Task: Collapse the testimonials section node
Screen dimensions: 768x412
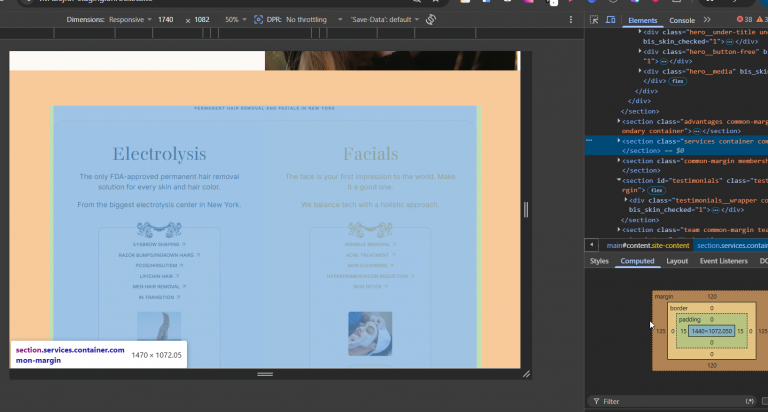Action: [619, 180]
